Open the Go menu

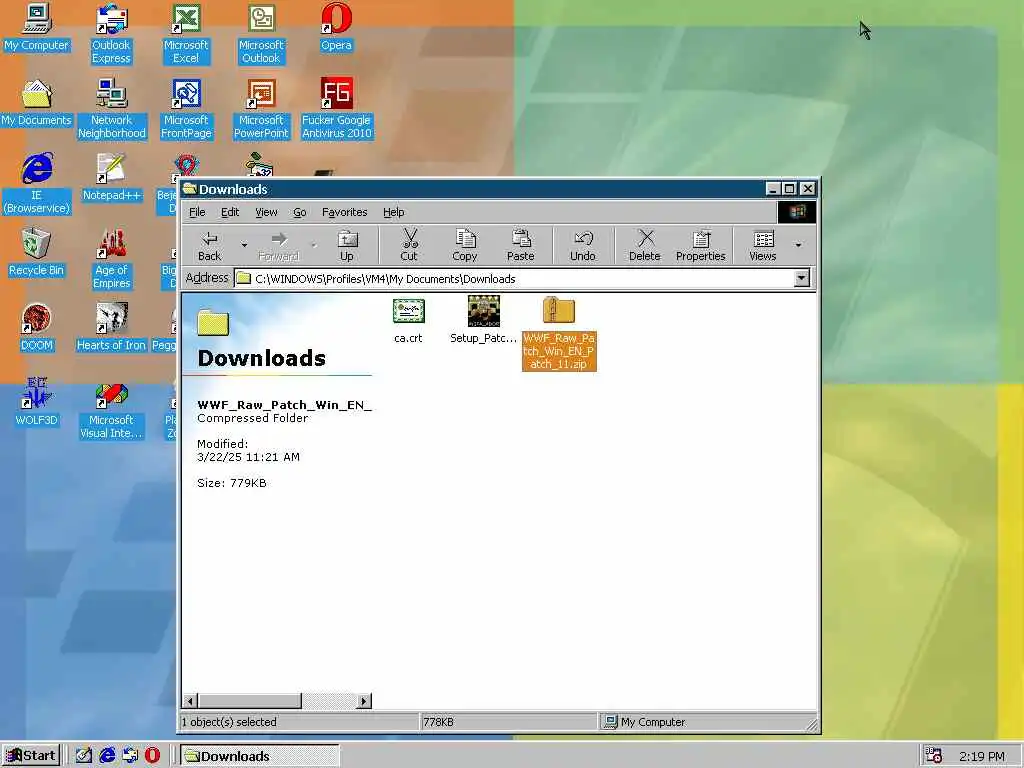pos(300,212)
